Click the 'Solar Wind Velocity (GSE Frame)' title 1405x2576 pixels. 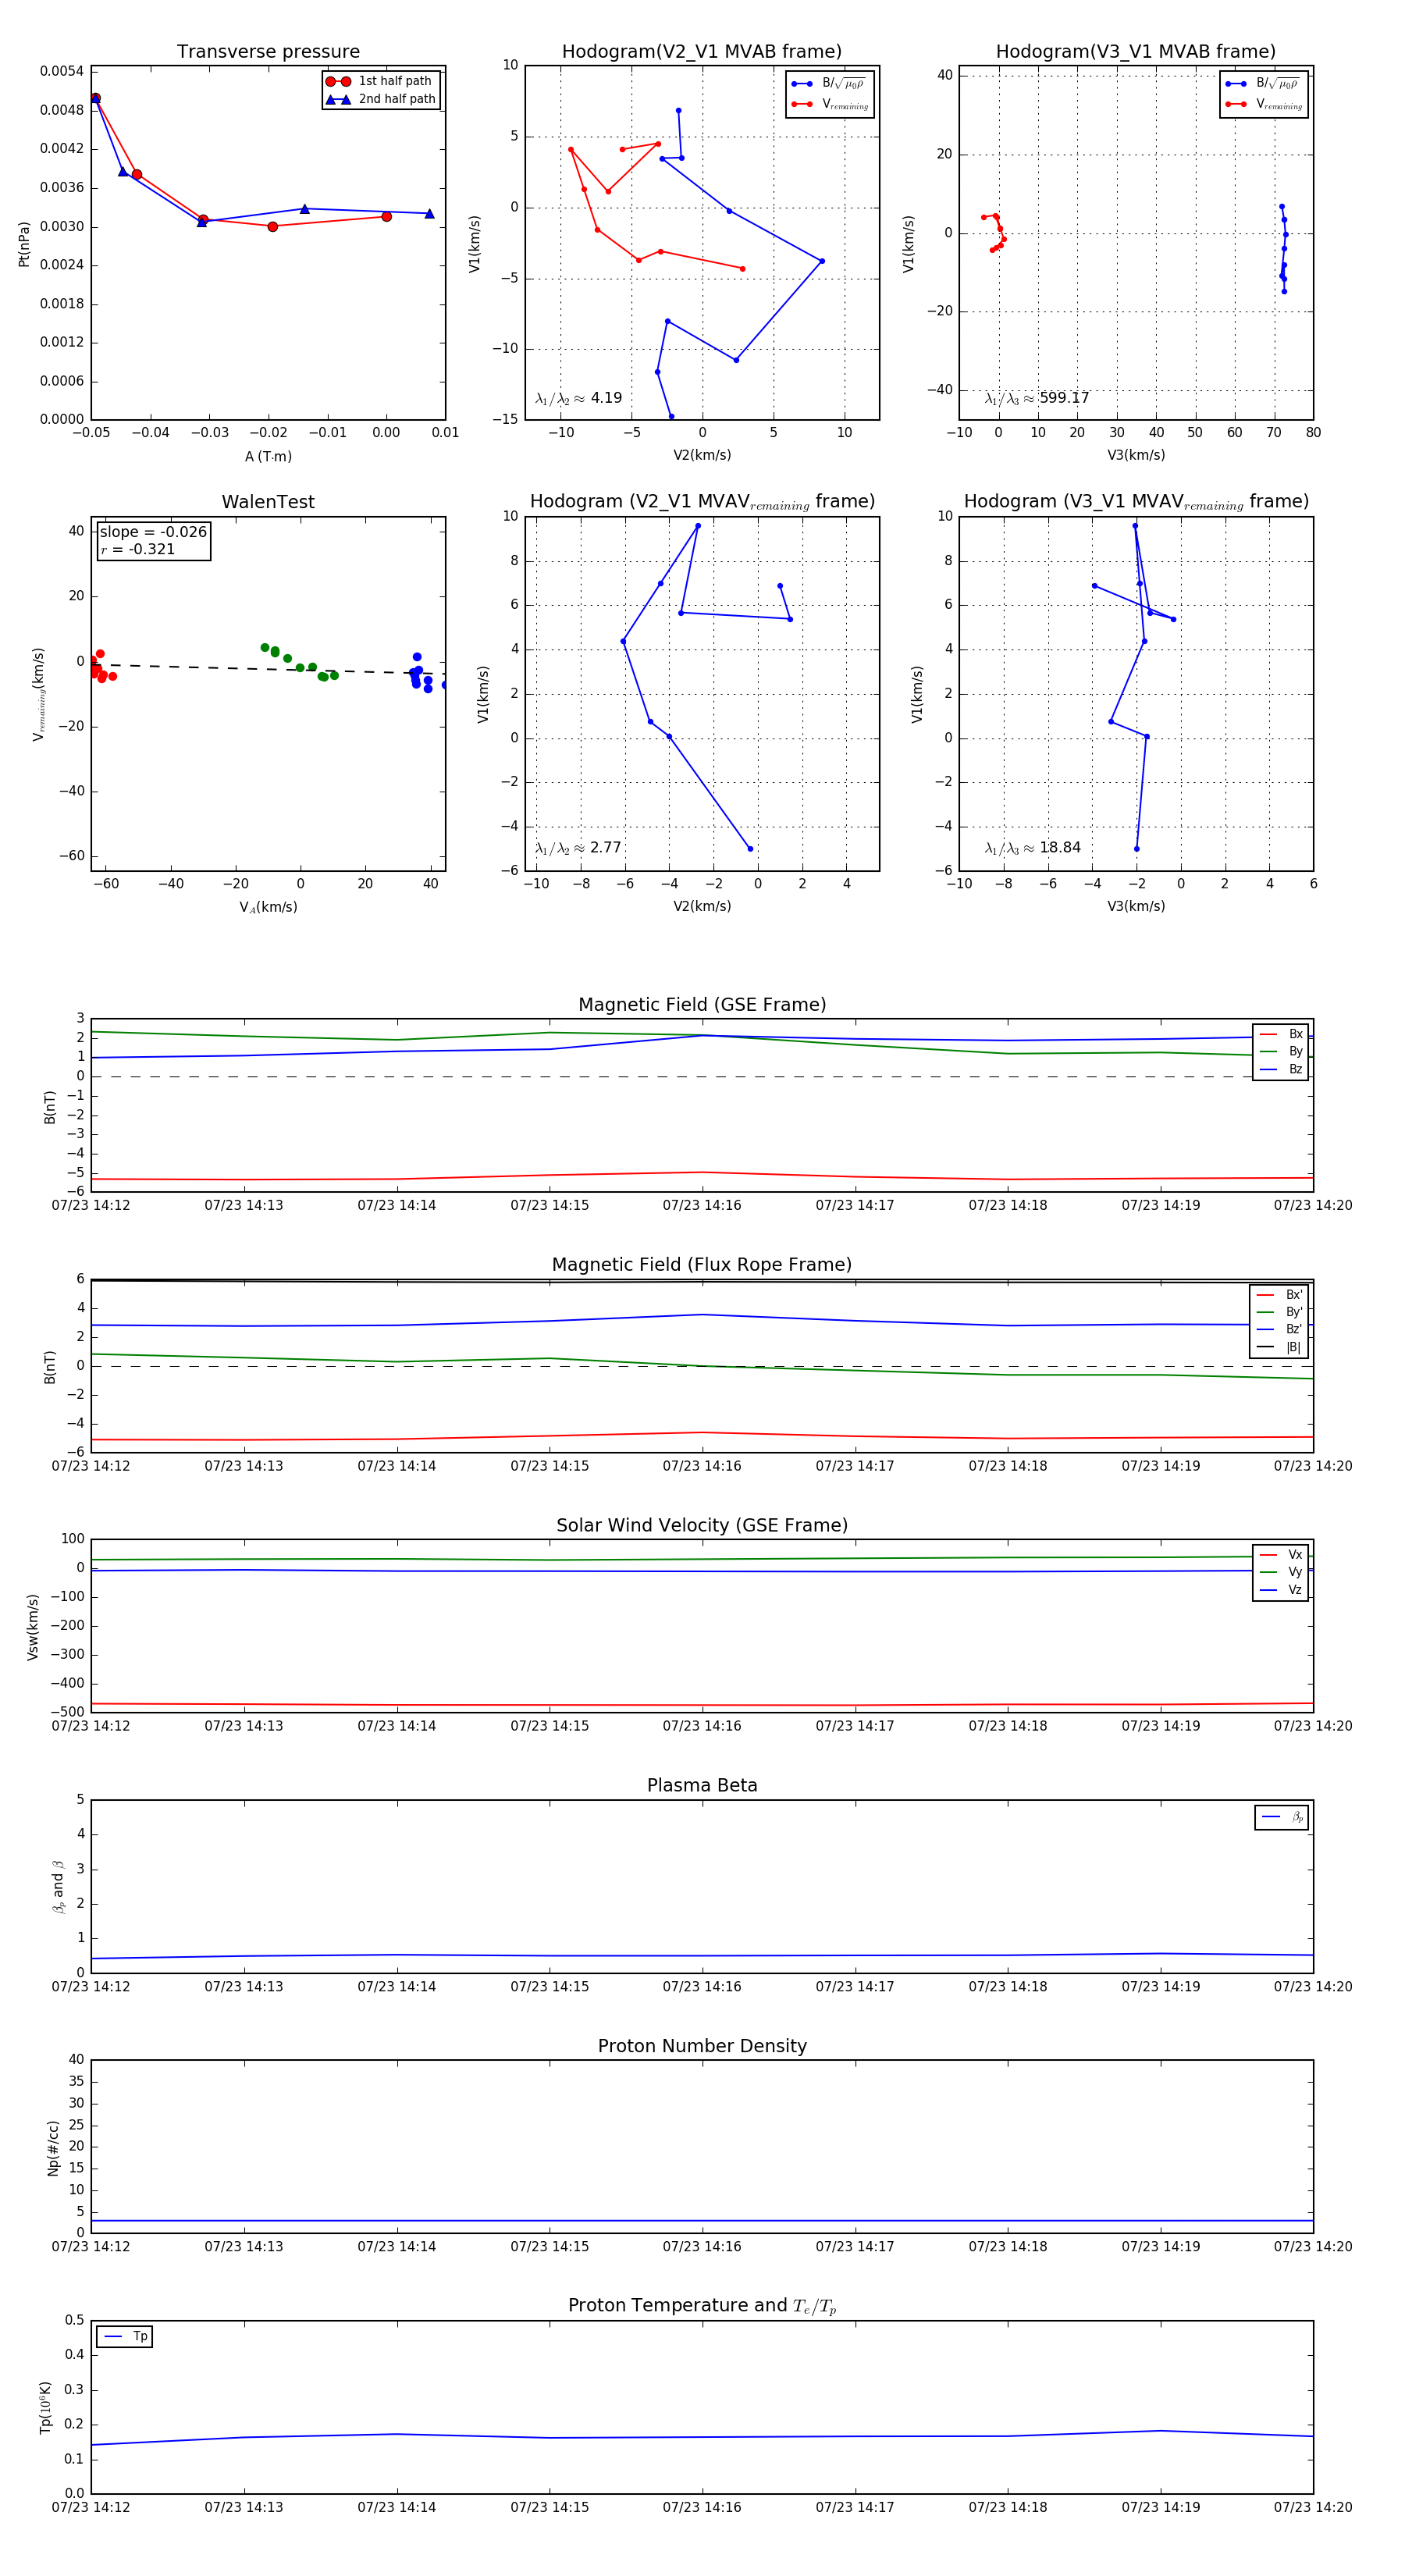pos(702,1525)
